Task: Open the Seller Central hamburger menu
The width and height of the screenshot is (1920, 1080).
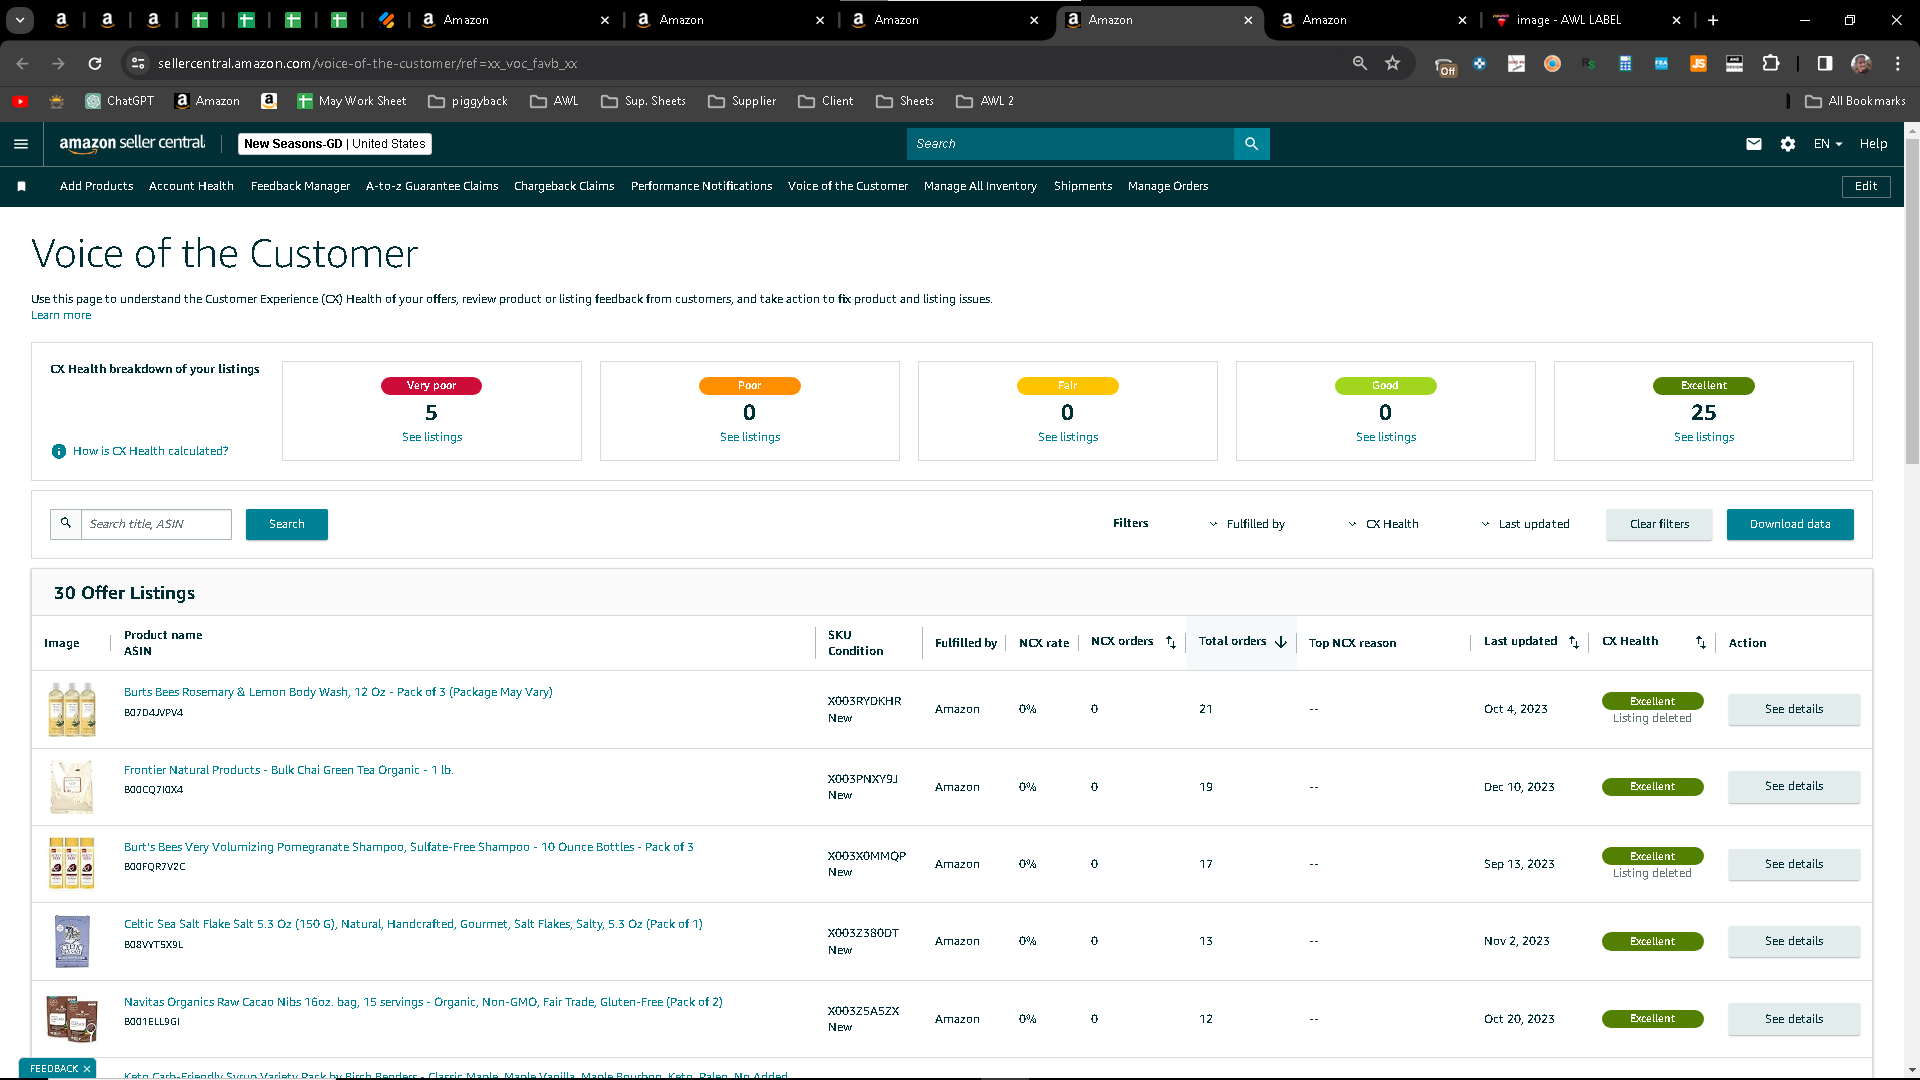Action: (x=21, y=144)
